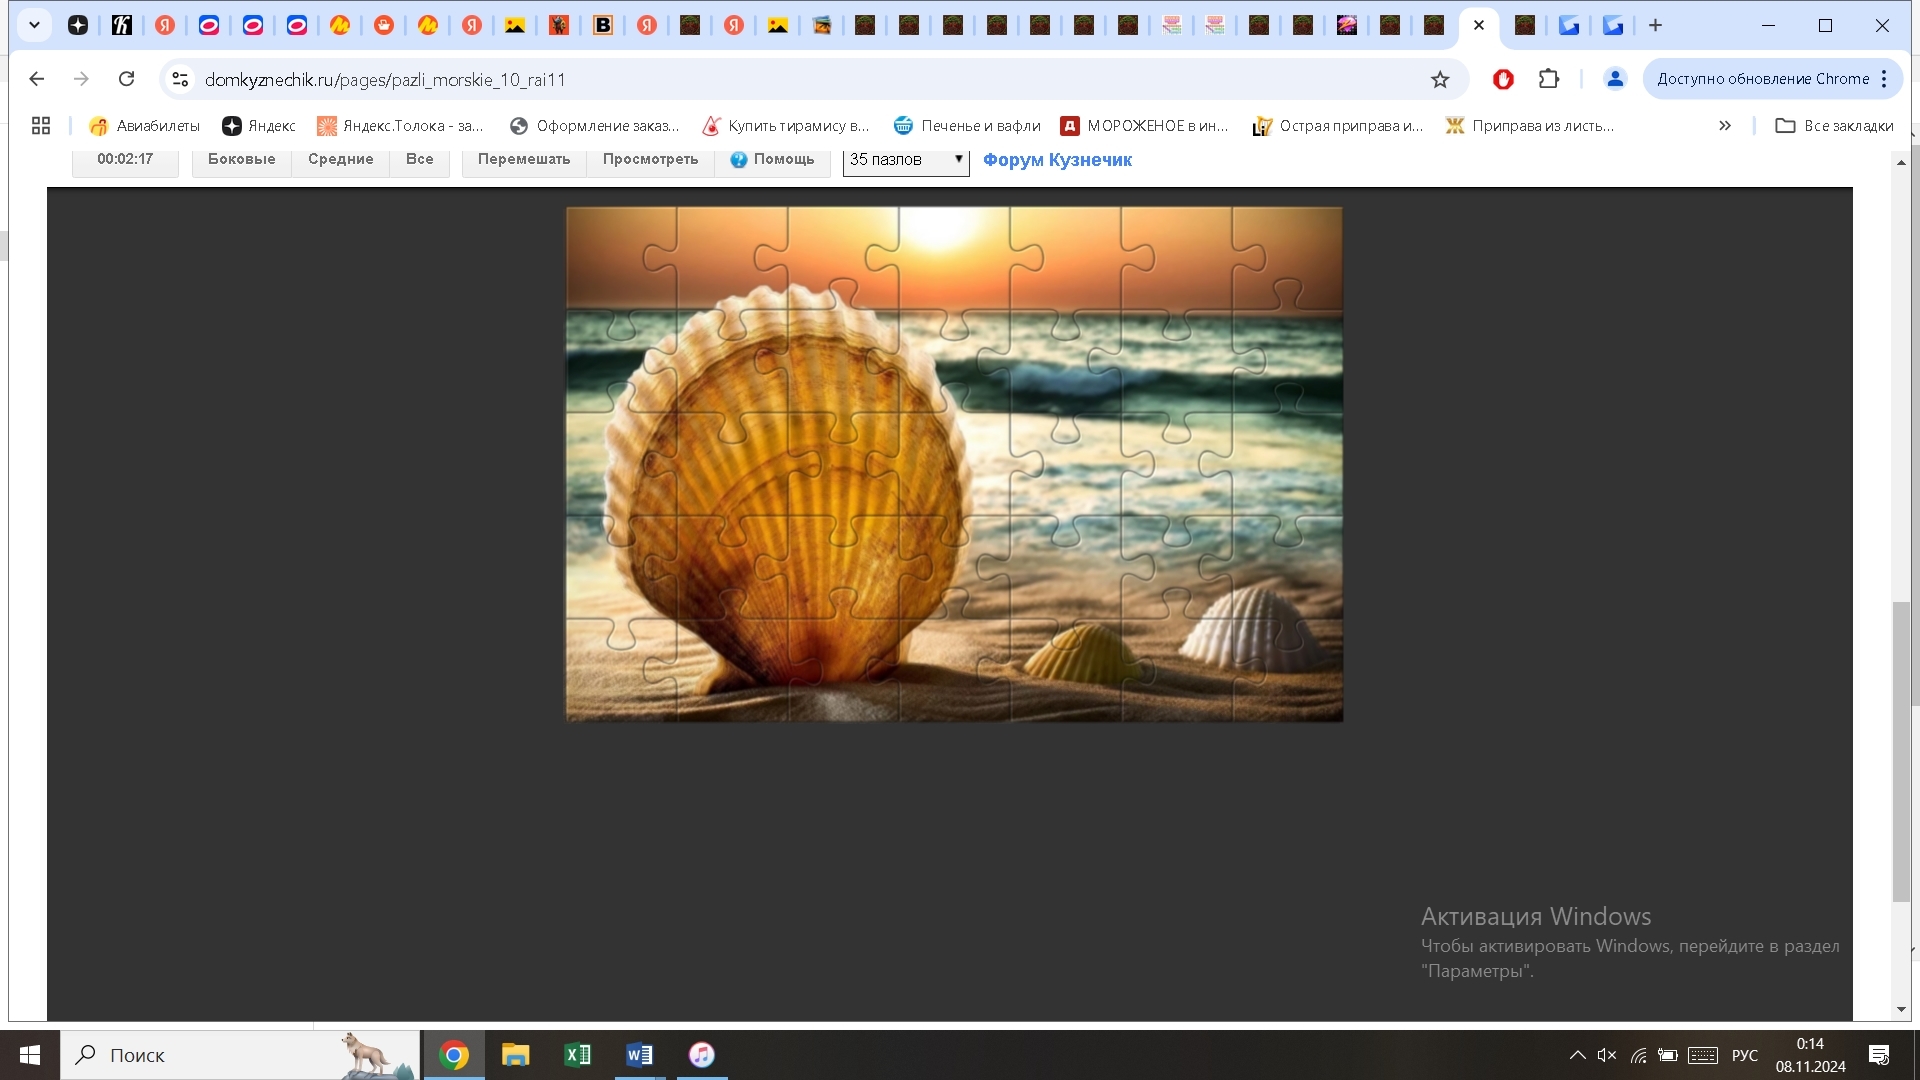Click the taskbar Поиск search box

240,1055
